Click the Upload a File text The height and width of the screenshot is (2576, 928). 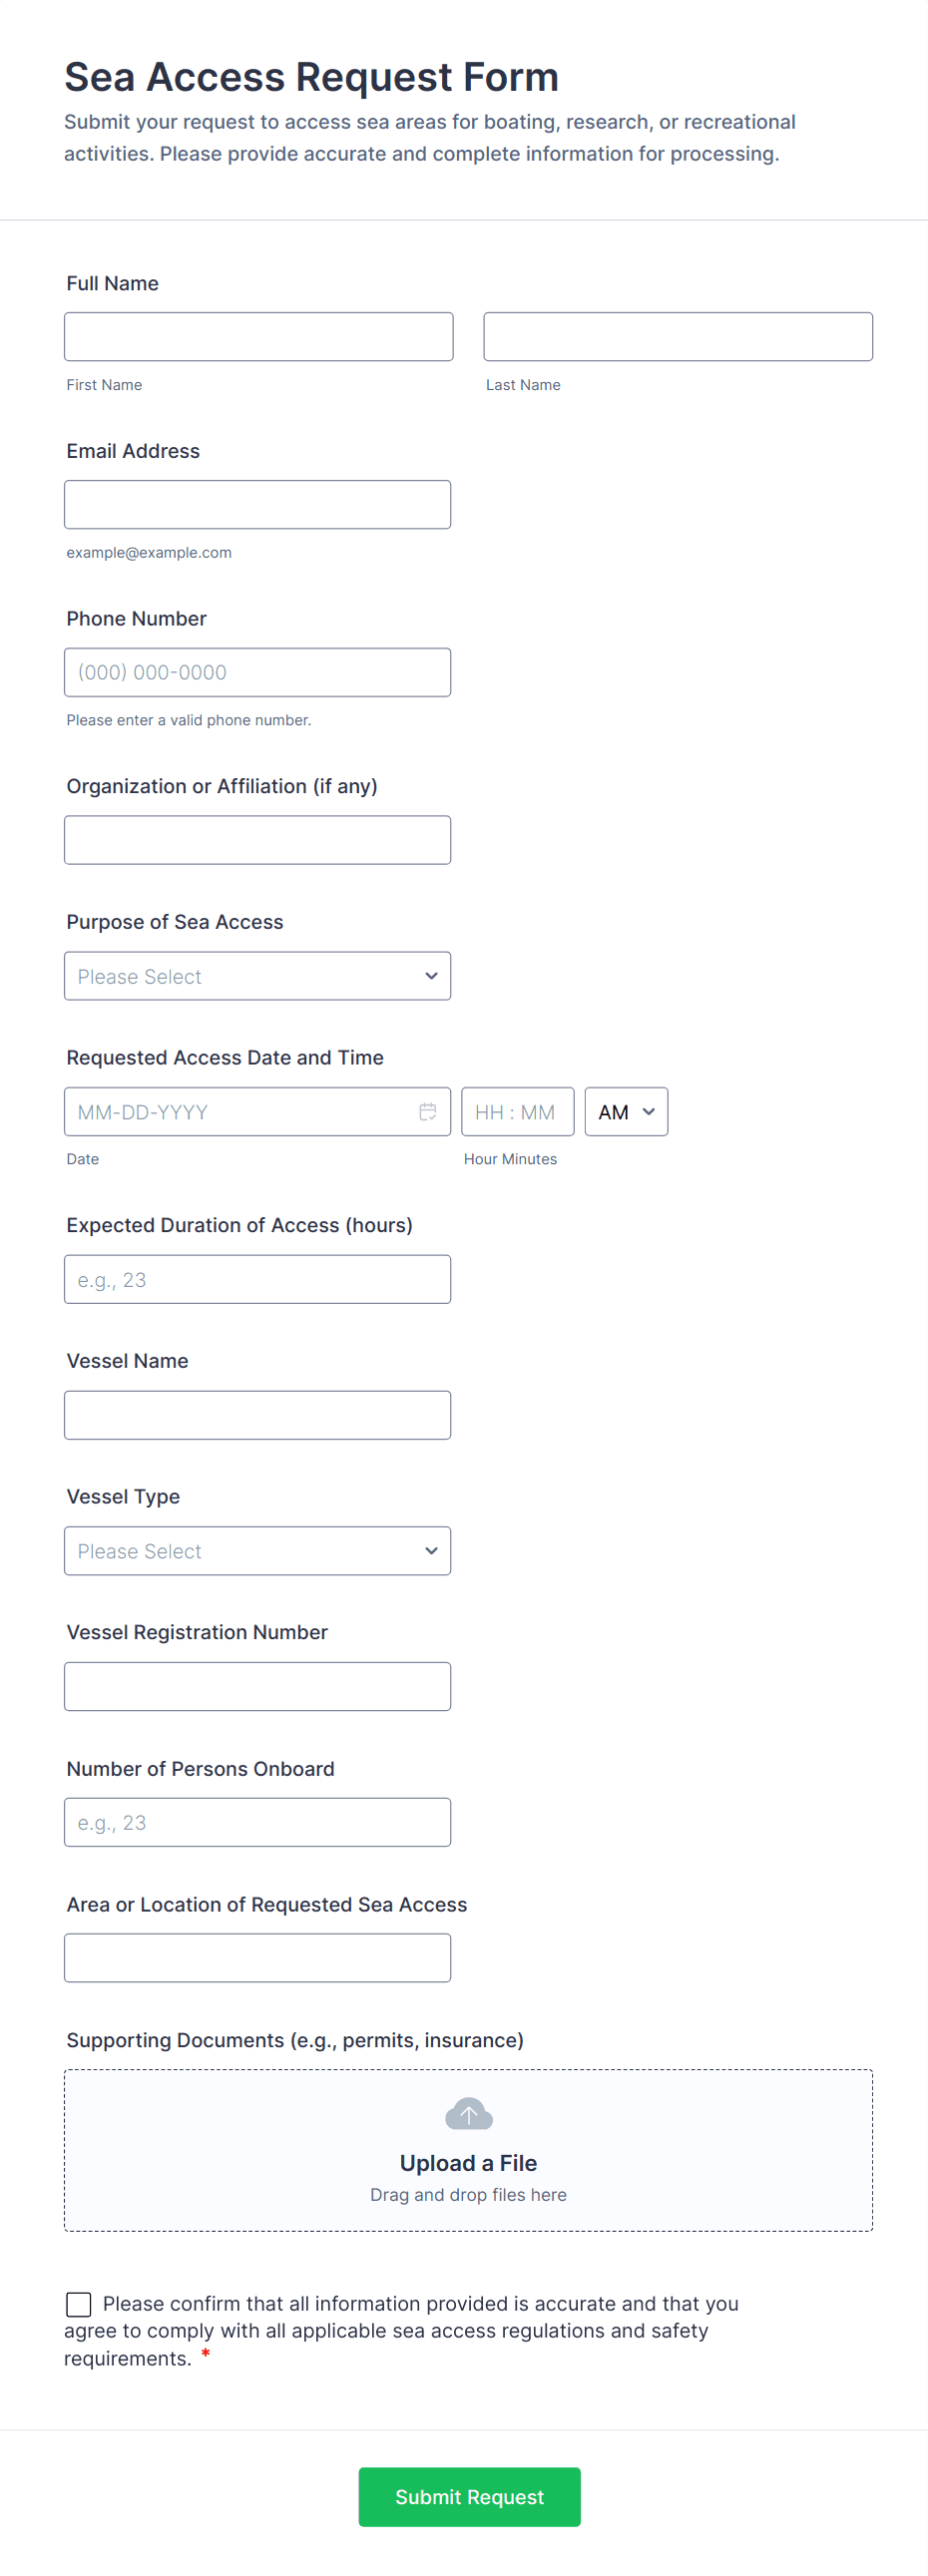point(468,2162)
